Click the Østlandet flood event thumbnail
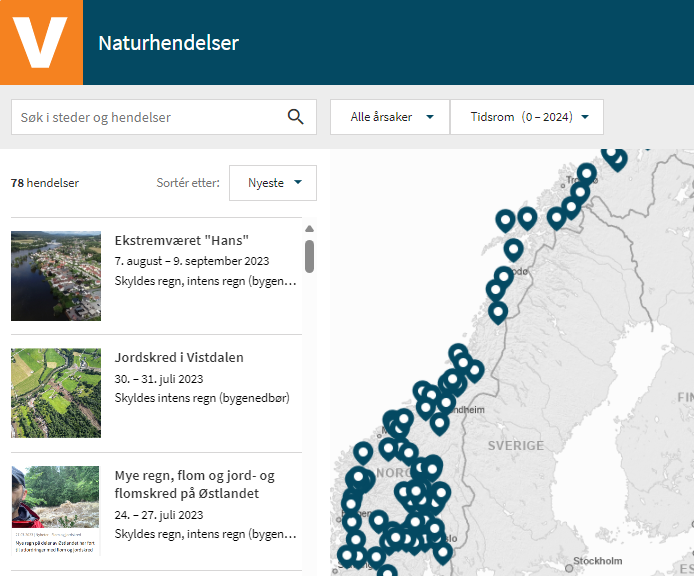 coord(56,510)
